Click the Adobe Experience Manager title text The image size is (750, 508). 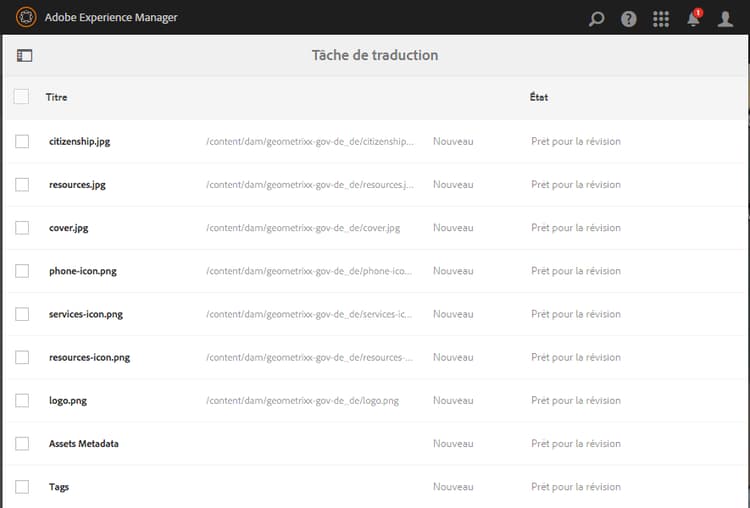pyautogui.click(x=111, y=18)
